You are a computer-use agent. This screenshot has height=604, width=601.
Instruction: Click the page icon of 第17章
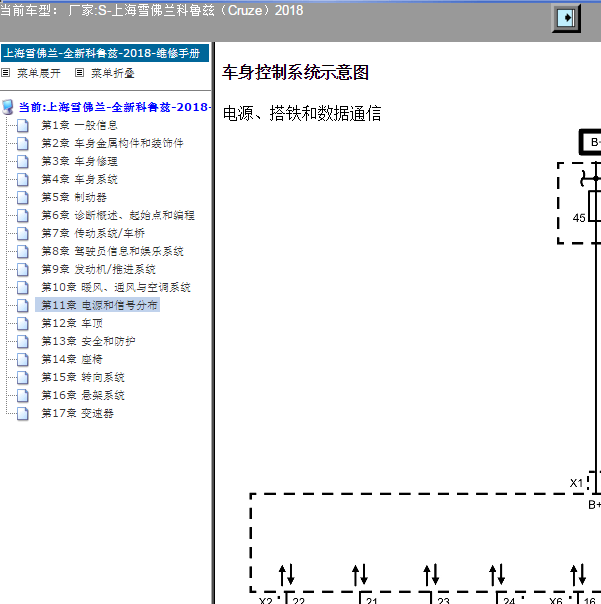point(23,414)
